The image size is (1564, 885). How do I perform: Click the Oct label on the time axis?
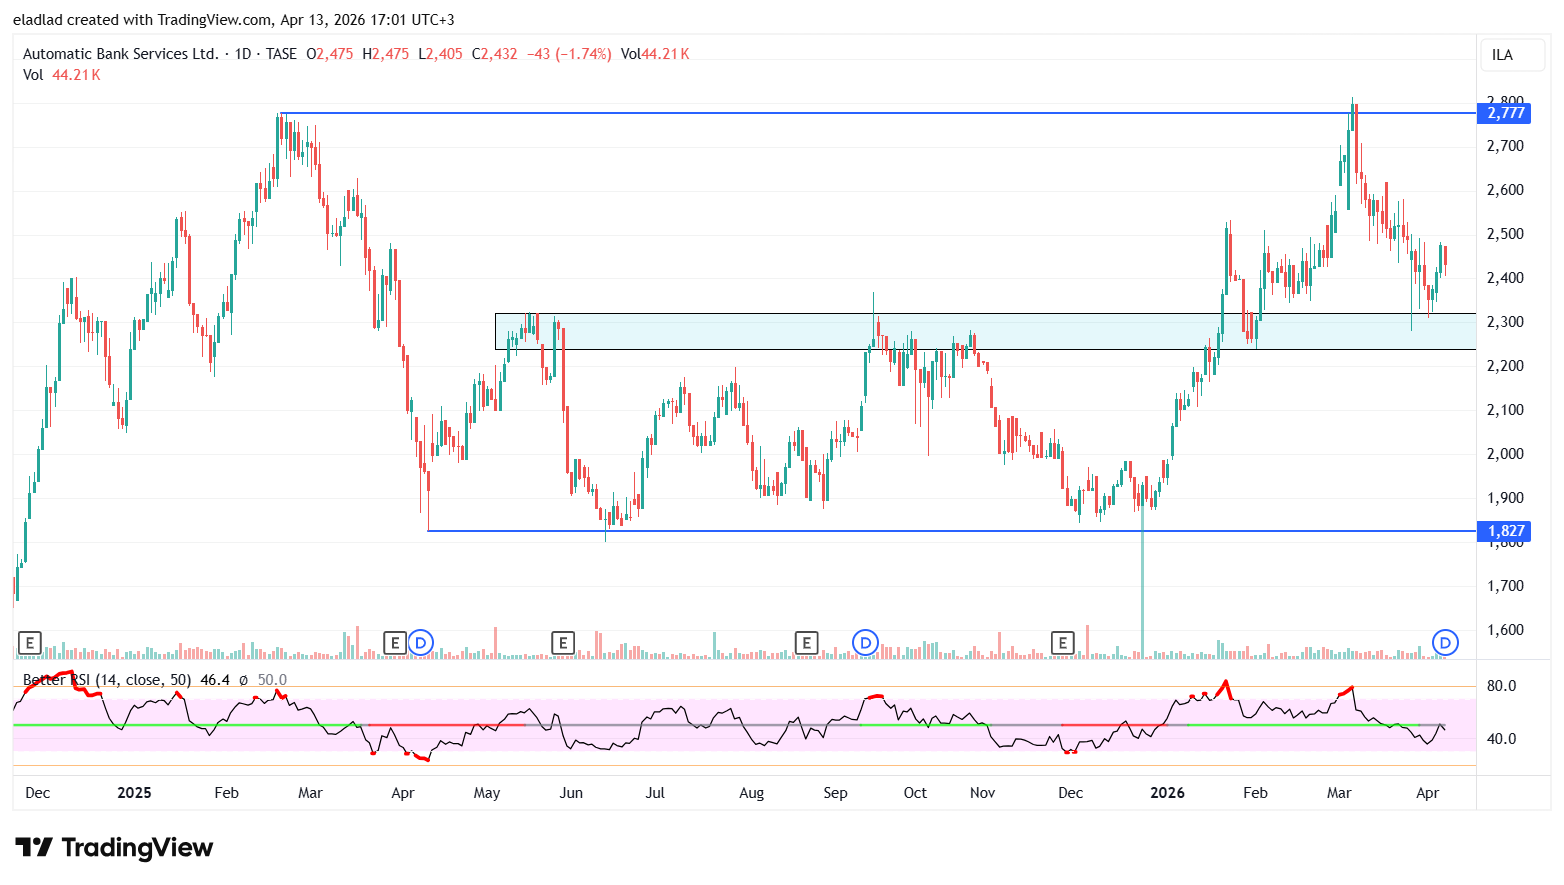tap(915, 793)
